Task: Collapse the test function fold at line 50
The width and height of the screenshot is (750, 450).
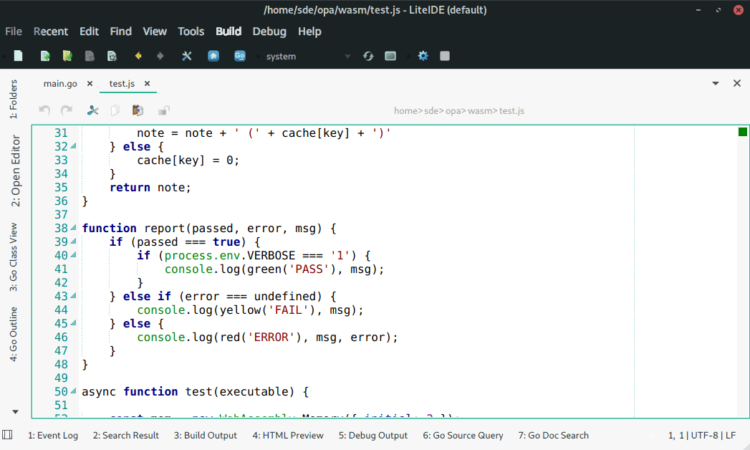Action: [x=73, y=391]
